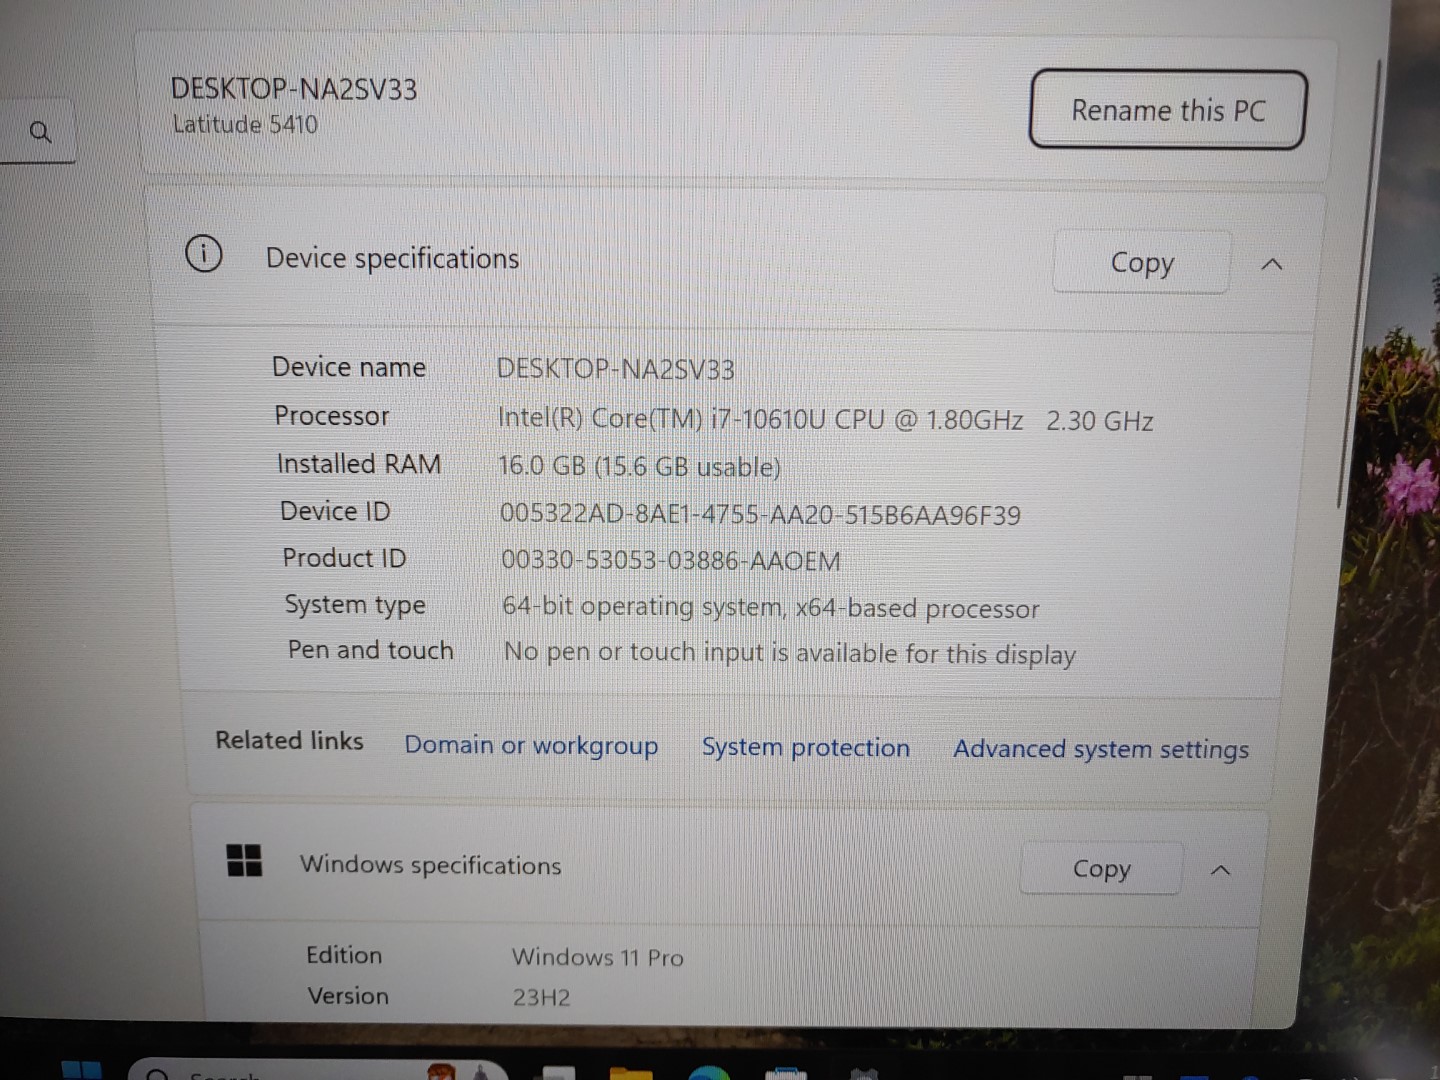The width and height of the screenshot is (1440, 1080).
Task: Select the Device ID value 005322AD
Action: pyautogui.click(x=760, y=515)
